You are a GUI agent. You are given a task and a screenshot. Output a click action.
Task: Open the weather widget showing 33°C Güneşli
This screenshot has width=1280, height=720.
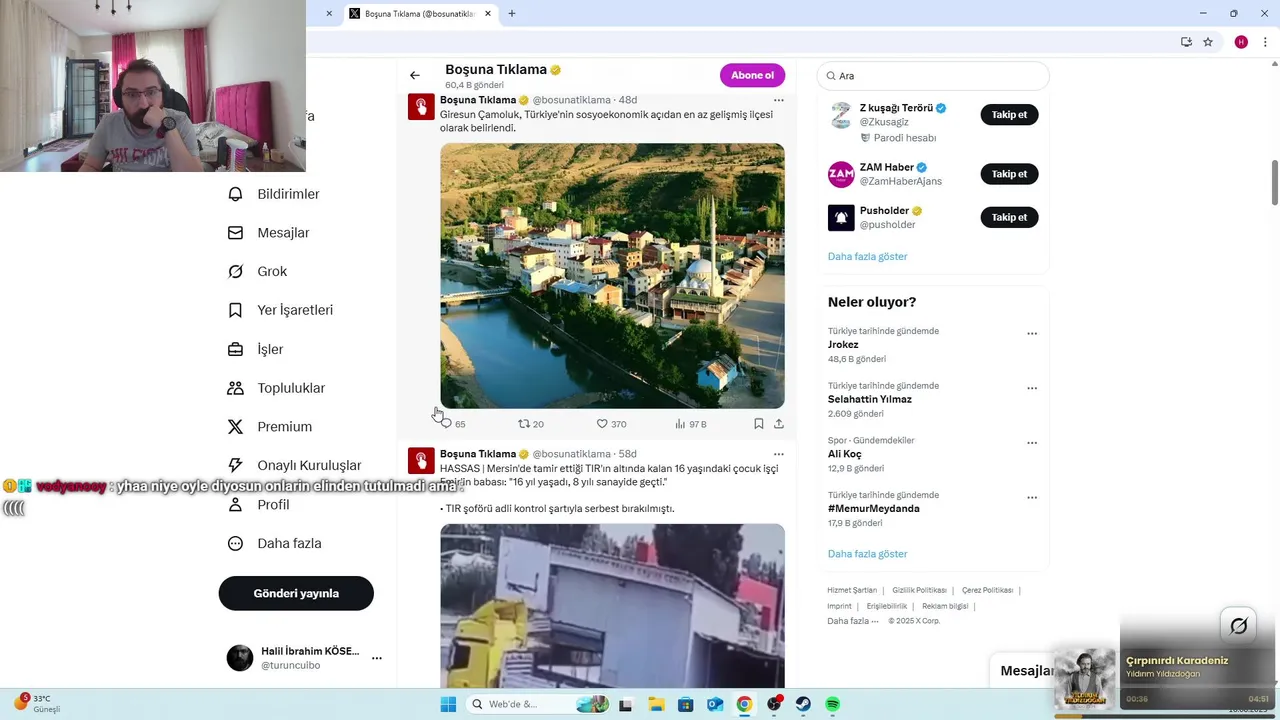coord(38,703)
